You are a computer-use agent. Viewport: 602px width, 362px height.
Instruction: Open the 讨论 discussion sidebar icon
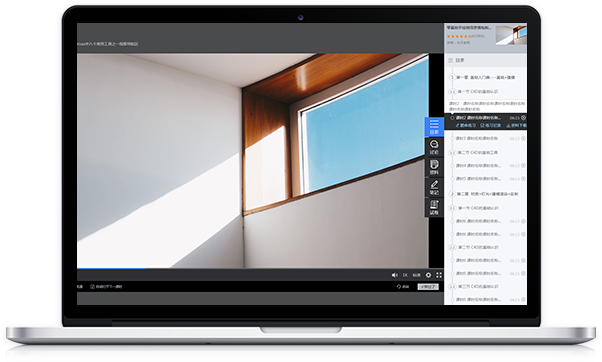point(434,147)
